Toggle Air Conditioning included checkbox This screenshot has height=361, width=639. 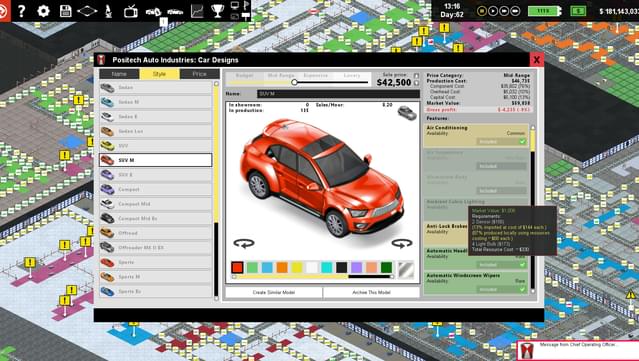tap(522, 141)
